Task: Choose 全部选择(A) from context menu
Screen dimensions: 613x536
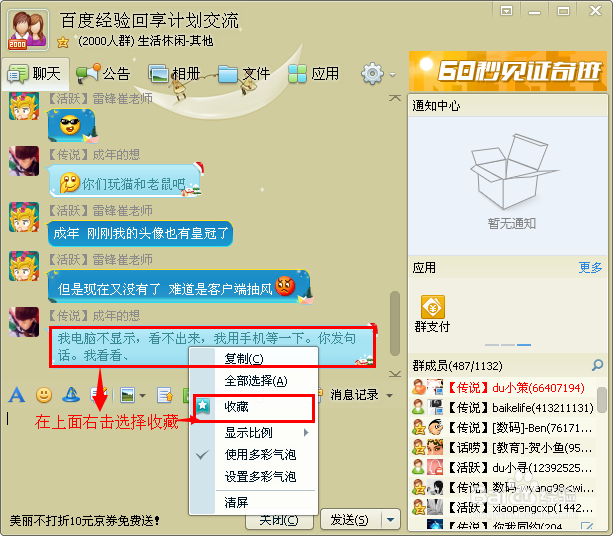Action: 256,380
